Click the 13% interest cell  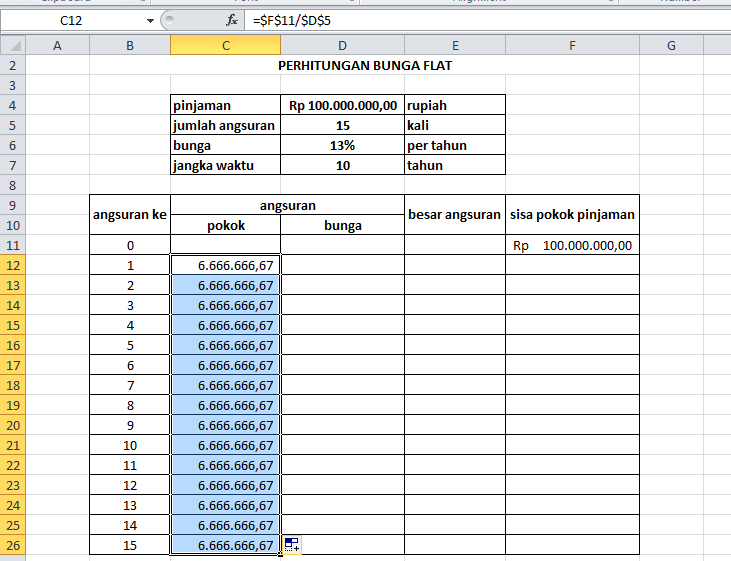pos(342,145)
